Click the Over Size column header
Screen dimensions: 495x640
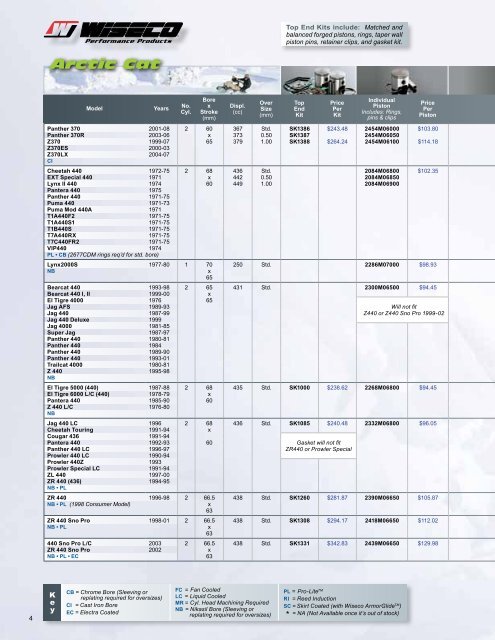coord(266,109)
